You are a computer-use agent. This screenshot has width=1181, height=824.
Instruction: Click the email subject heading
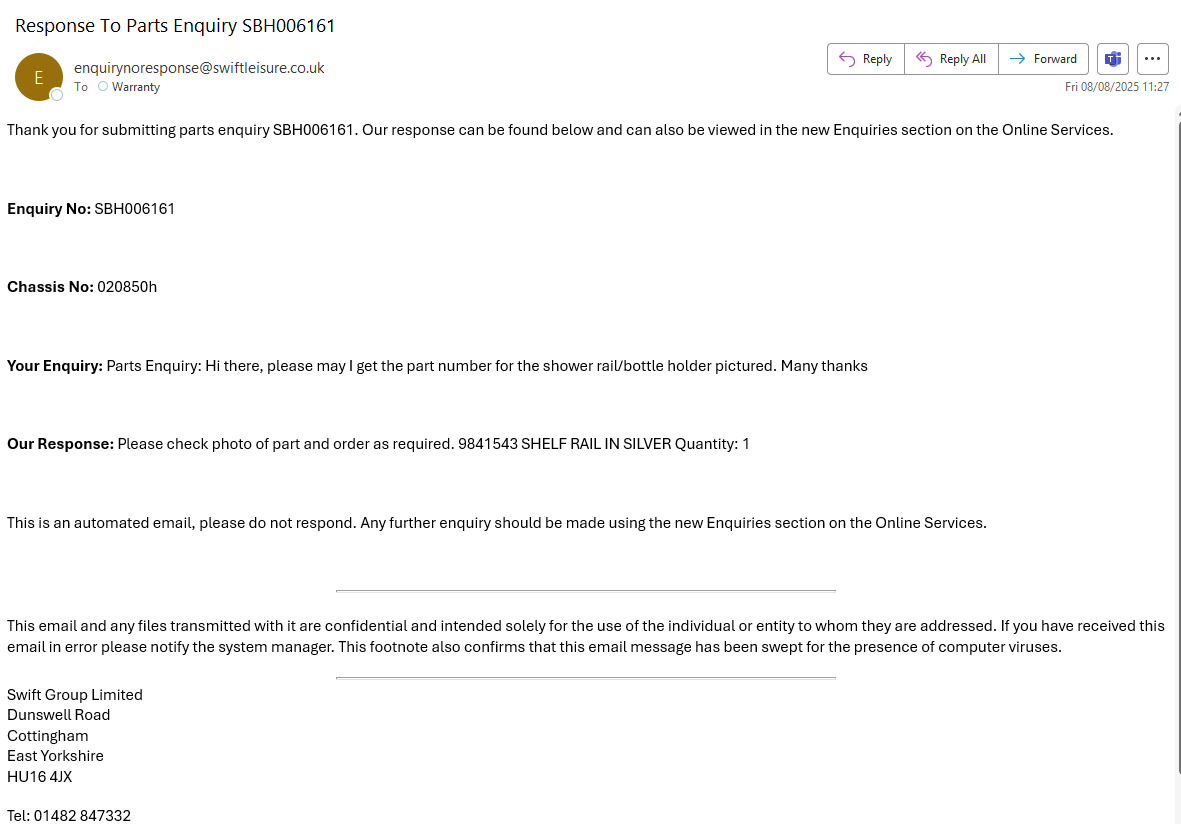pos(175,26)
